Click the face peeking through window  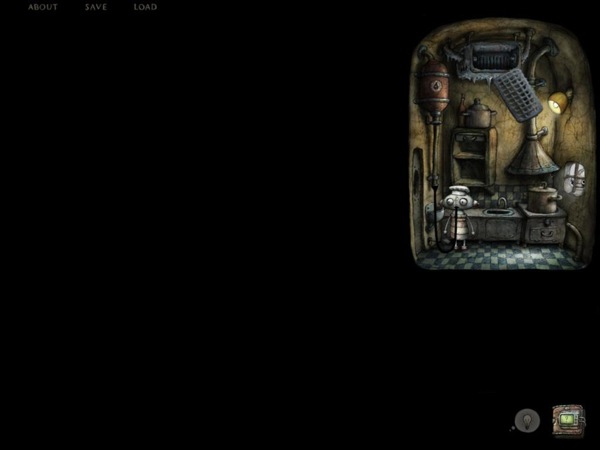(574, 179)
